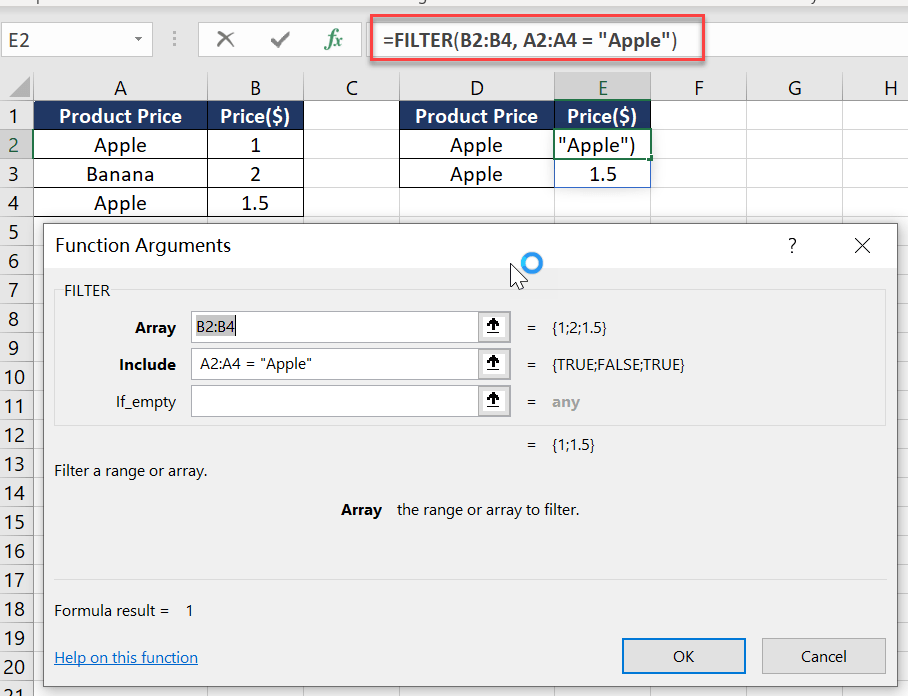Screen dimensions: 908x696
Task: Open the Help on this function link
Action: tap(126, 657)
